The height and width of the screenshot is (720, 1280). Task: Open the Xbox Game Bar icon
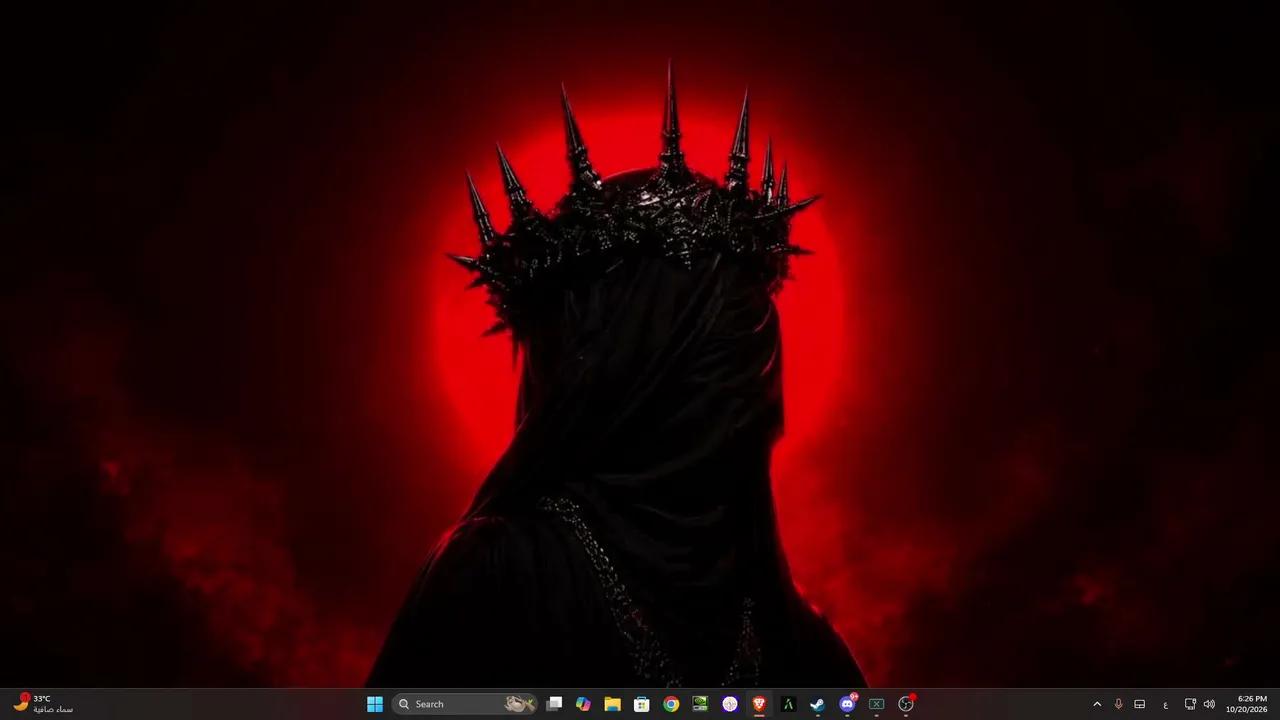point(876,704)
